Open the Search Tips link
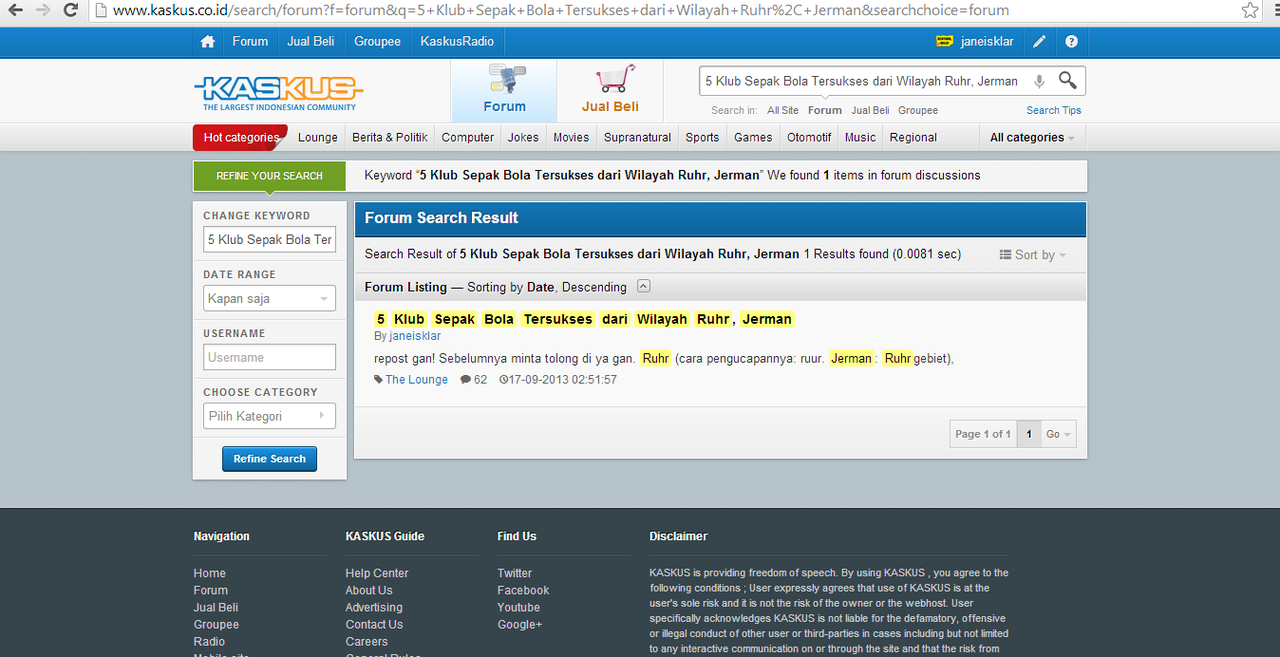1280x657 pixels. coord(1054,110)
